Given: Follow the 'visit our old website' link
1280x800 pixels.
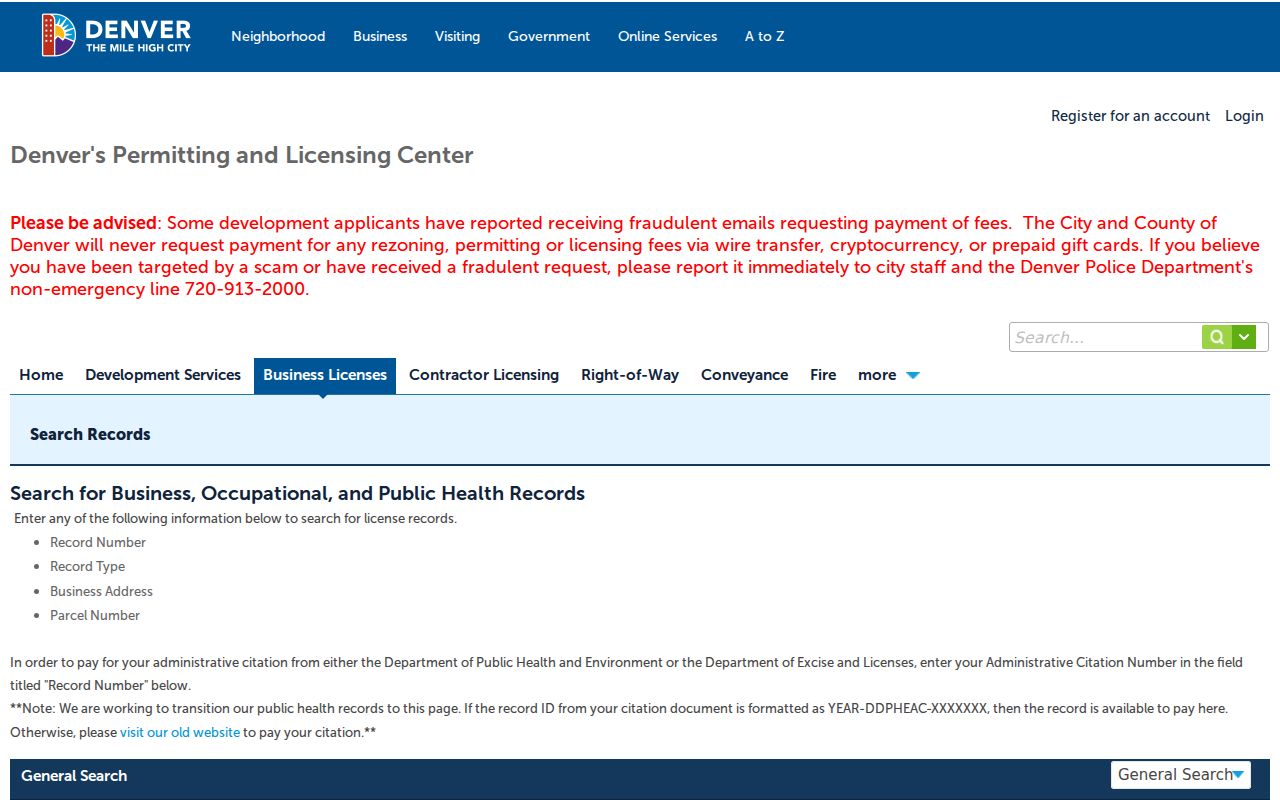Looking at the screenshot, I should pos(180,732).
